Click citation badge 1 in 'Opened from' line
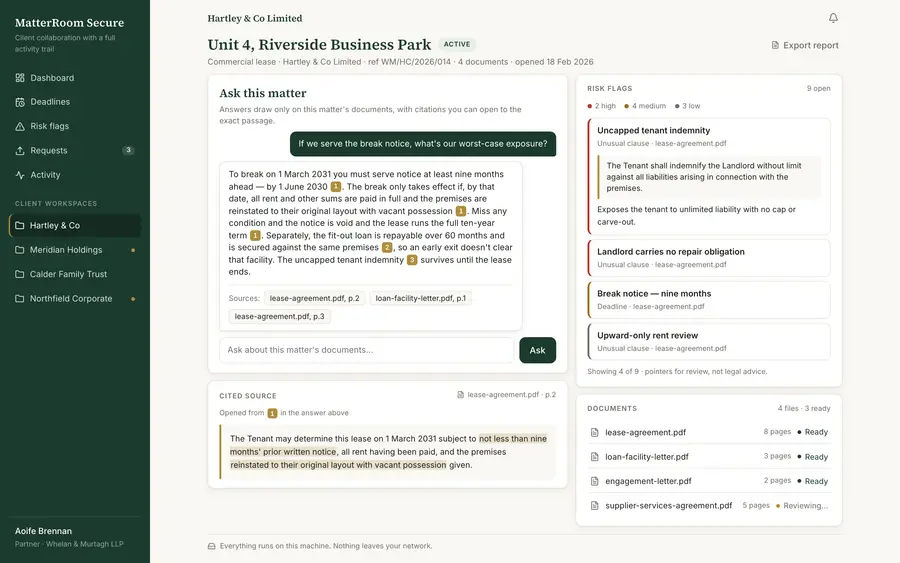The height and width of the screenshot is (563, 900). pos(272,413)
